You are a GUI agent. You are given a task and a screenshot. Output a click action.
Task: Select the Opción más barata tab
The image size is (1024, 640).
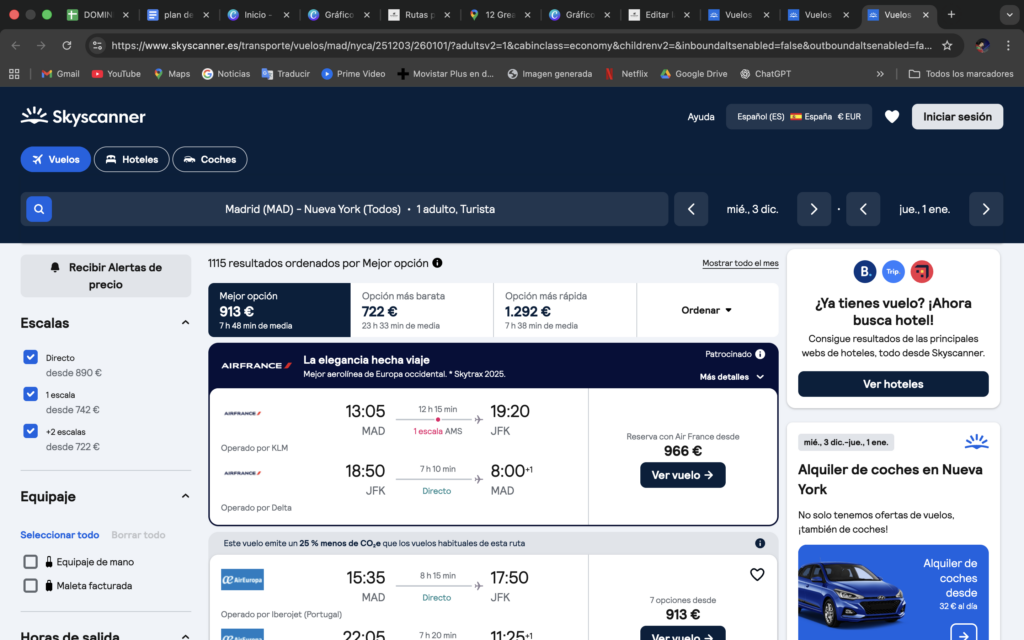coord(421,310)
